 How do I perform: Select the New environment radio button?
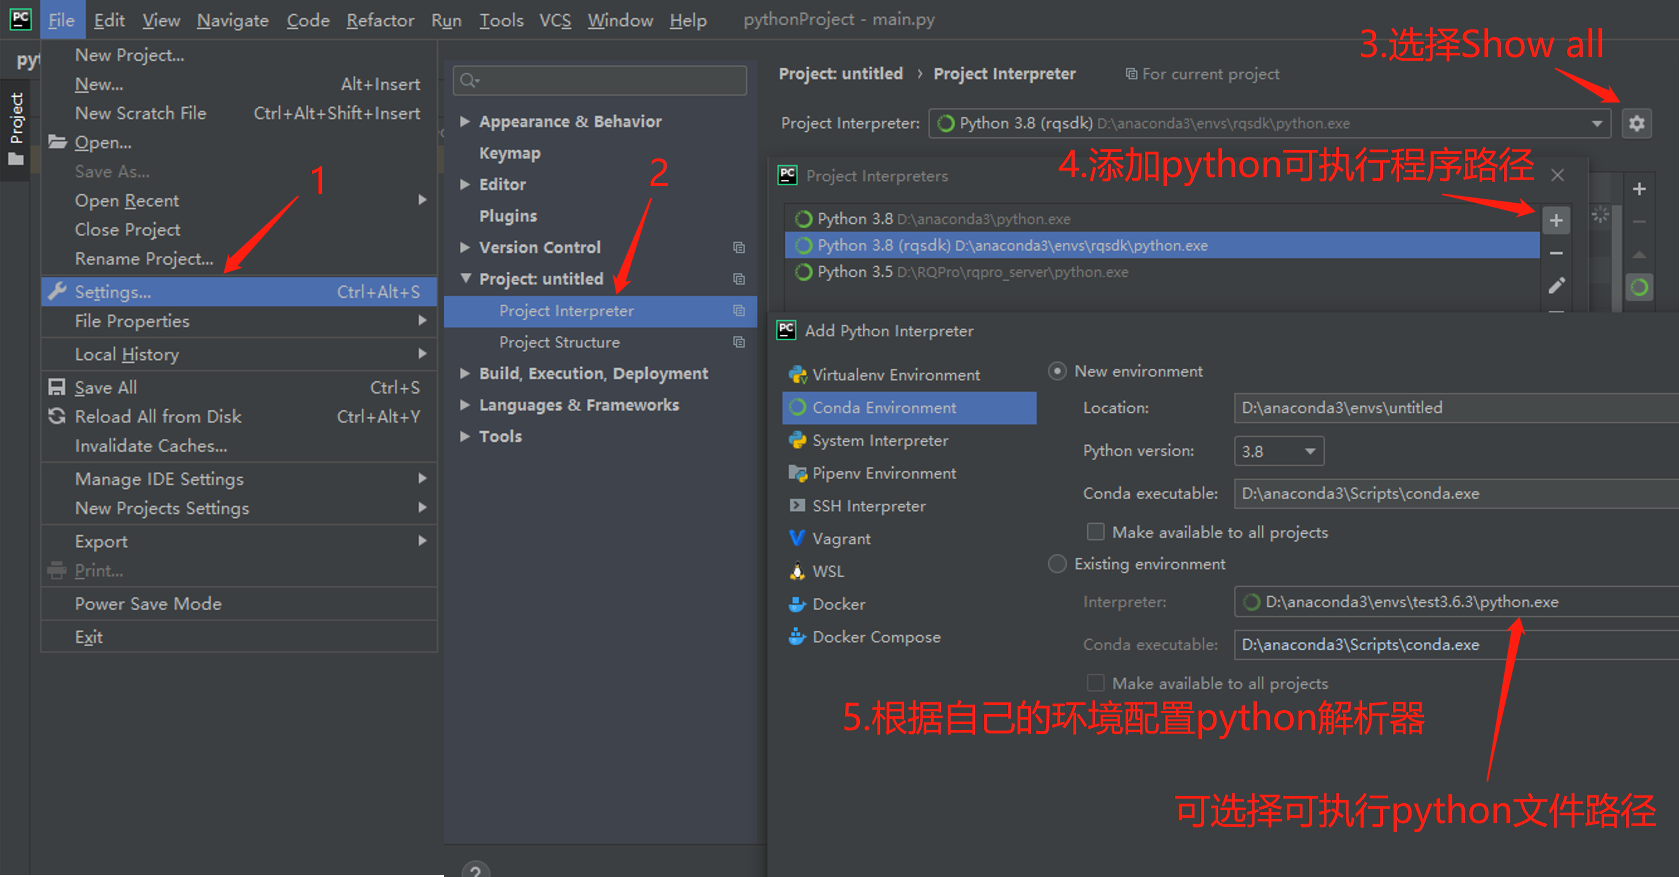1057,371
